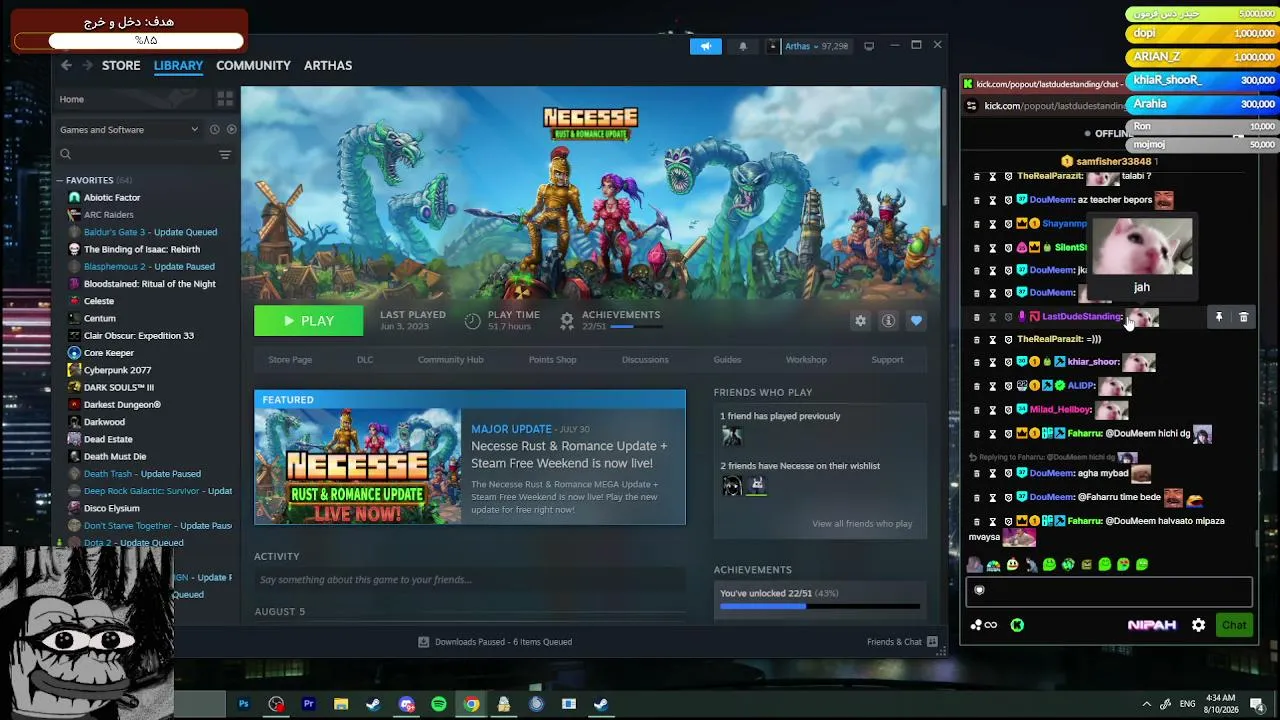1280x720 pixels.
Task: Open the Points Shop link
Action: [552, 360]
